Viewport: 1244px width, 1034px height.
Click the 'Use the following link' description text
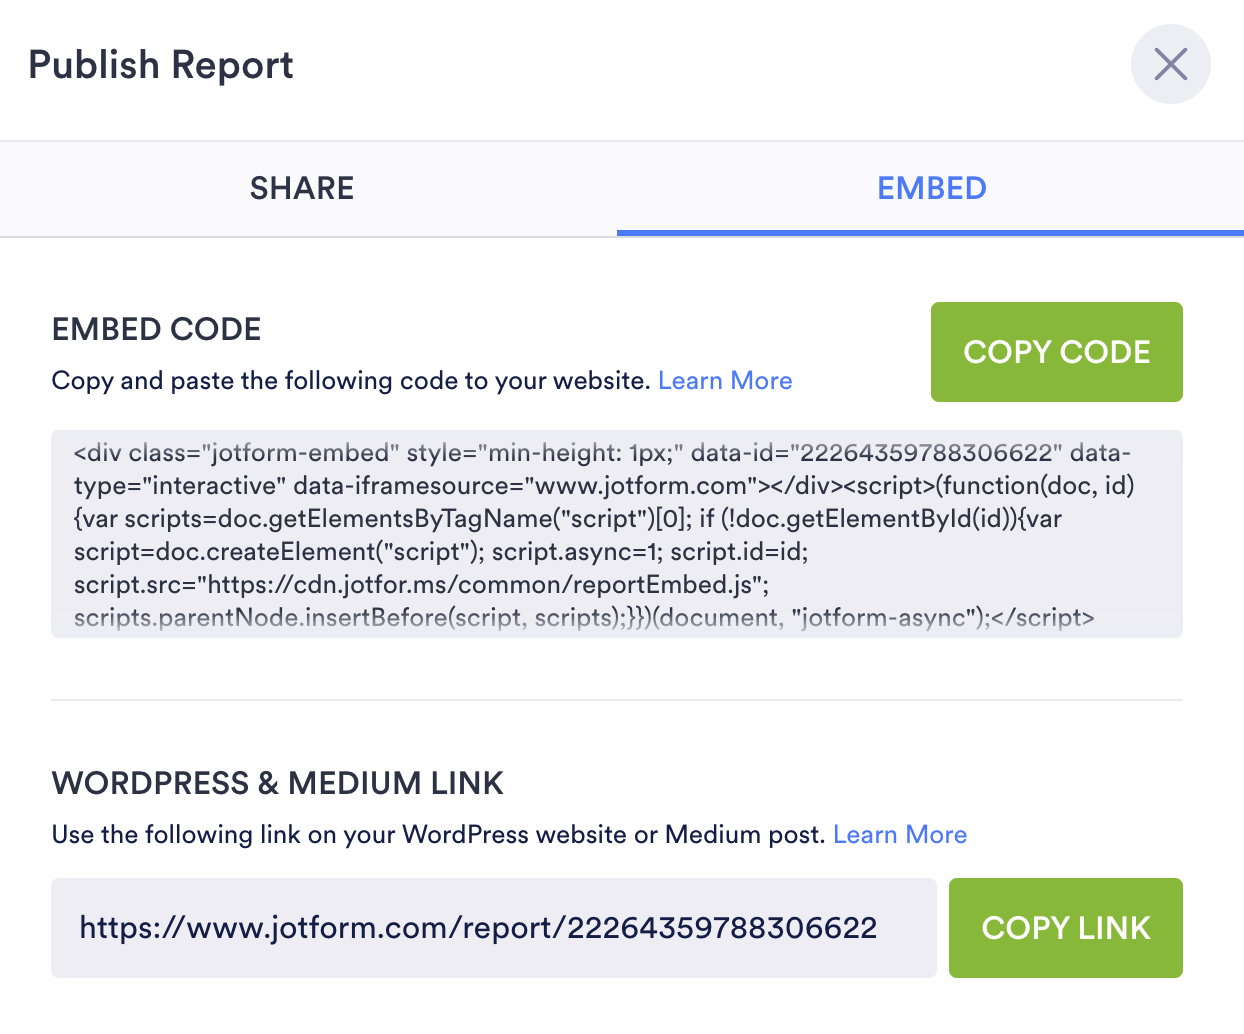click(x=438, y=835)
